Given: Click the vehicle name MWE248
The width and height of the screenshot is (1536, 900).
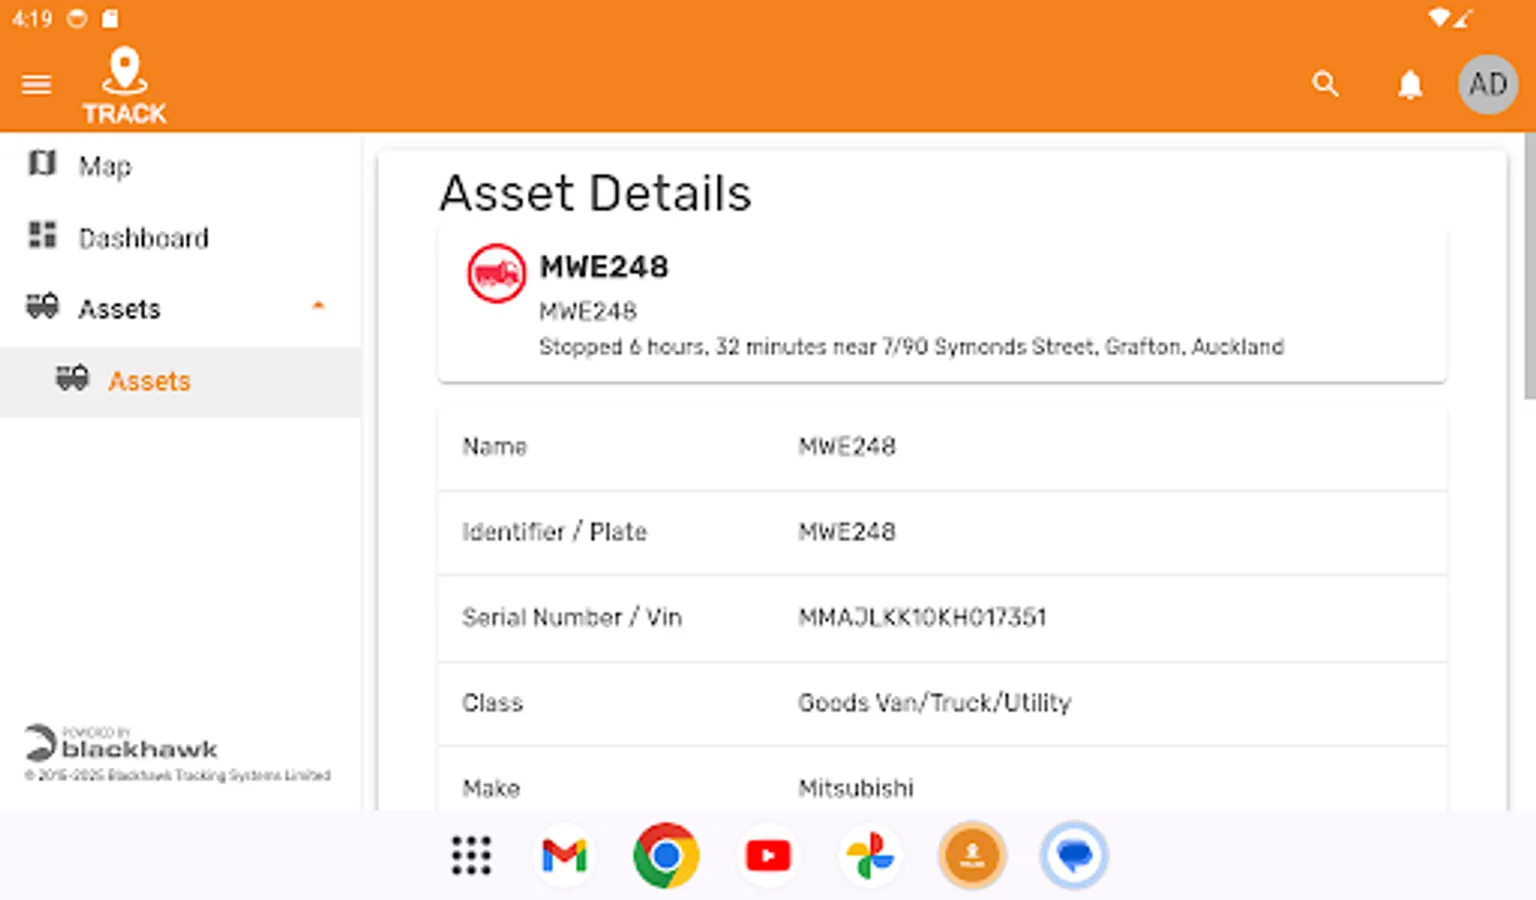Looking at the screenshot, I should click(x=603, y=267).
